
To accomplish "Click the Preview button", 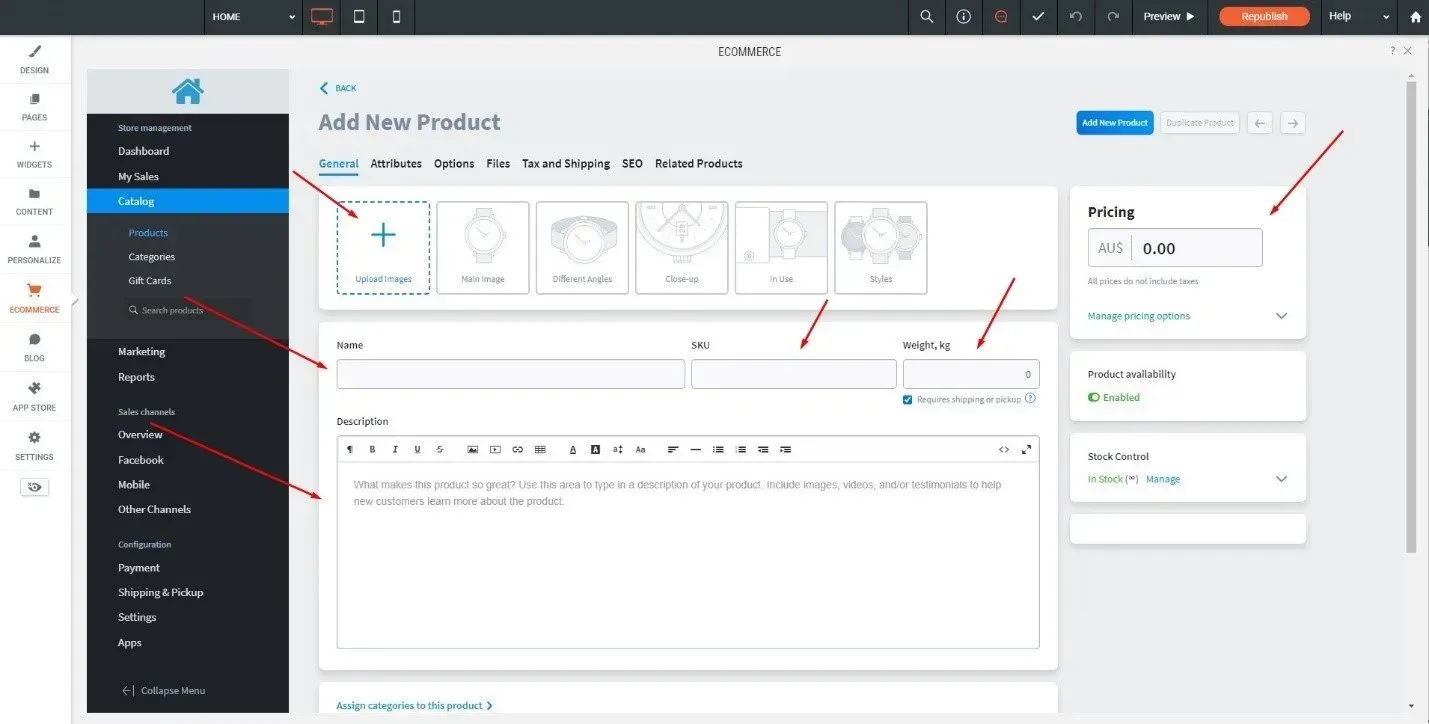I will (x=1168, y=17).
